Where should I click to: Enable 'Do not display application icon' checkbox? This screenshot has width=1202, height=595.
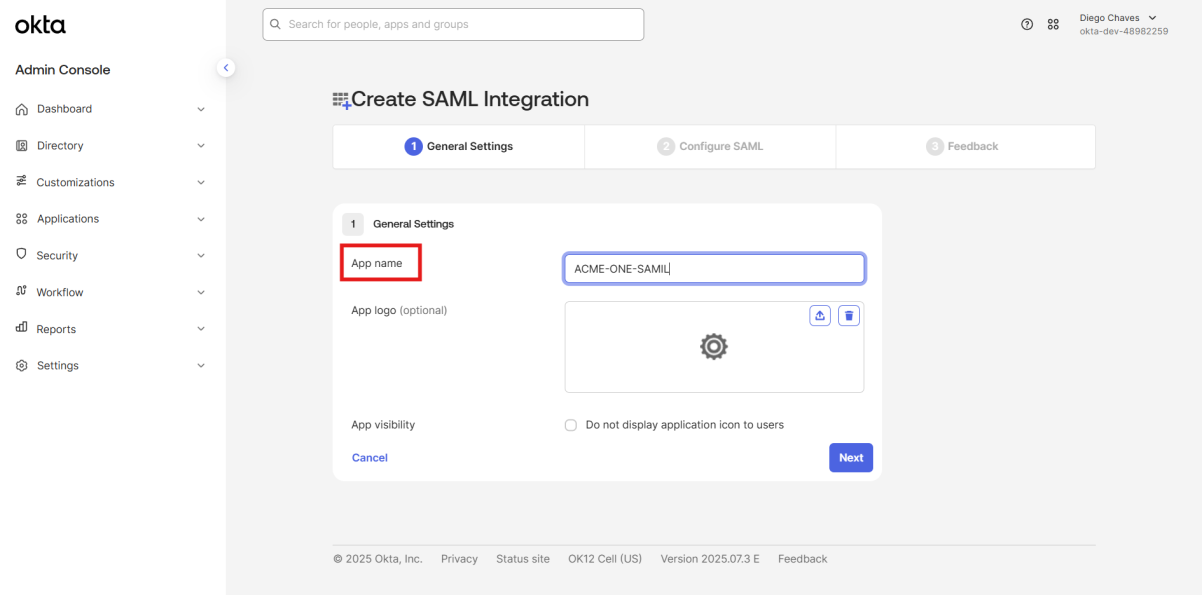click(571, 425)
